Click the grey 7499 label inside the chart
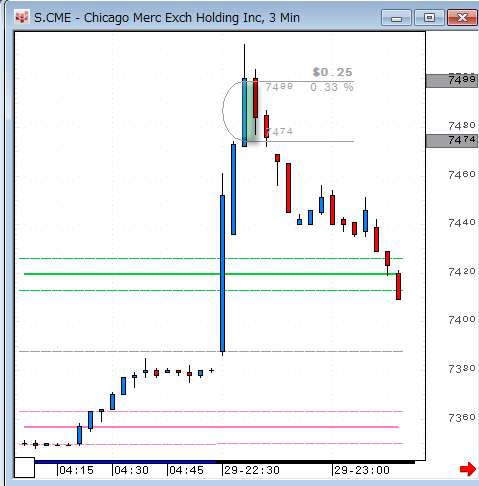The width and height of the screenshot is (479, 486). coord(279,87)
